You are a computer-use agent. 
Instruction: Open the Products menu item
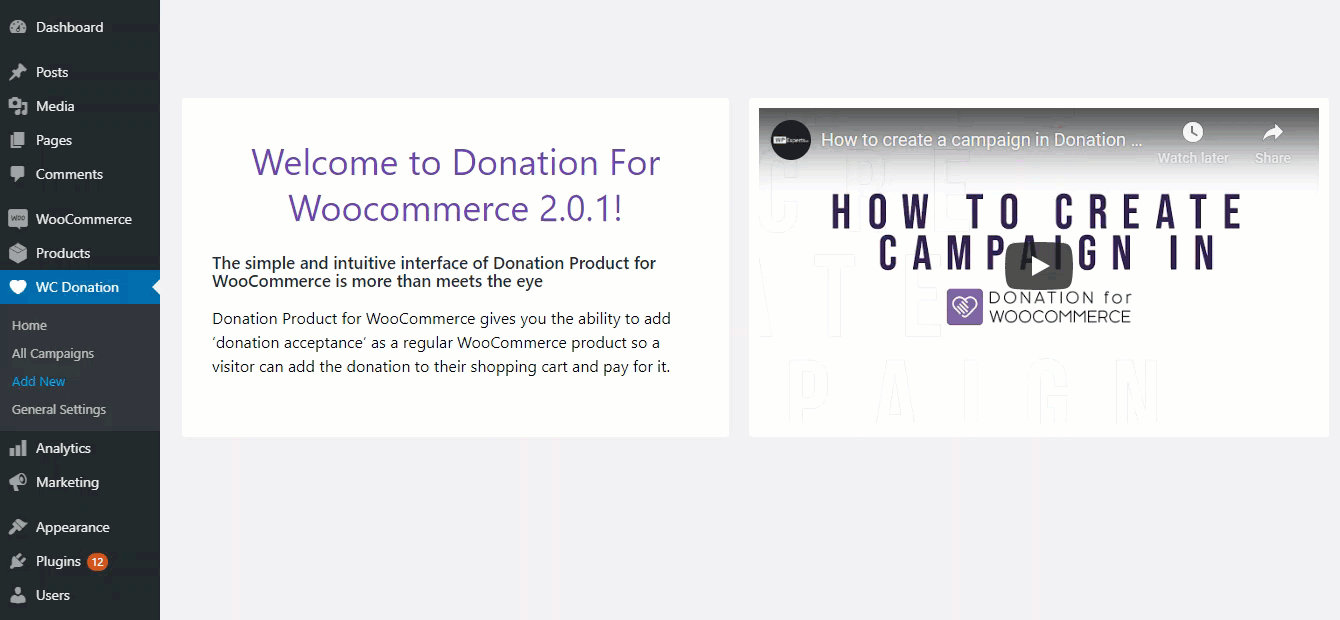tap(80, 253)
